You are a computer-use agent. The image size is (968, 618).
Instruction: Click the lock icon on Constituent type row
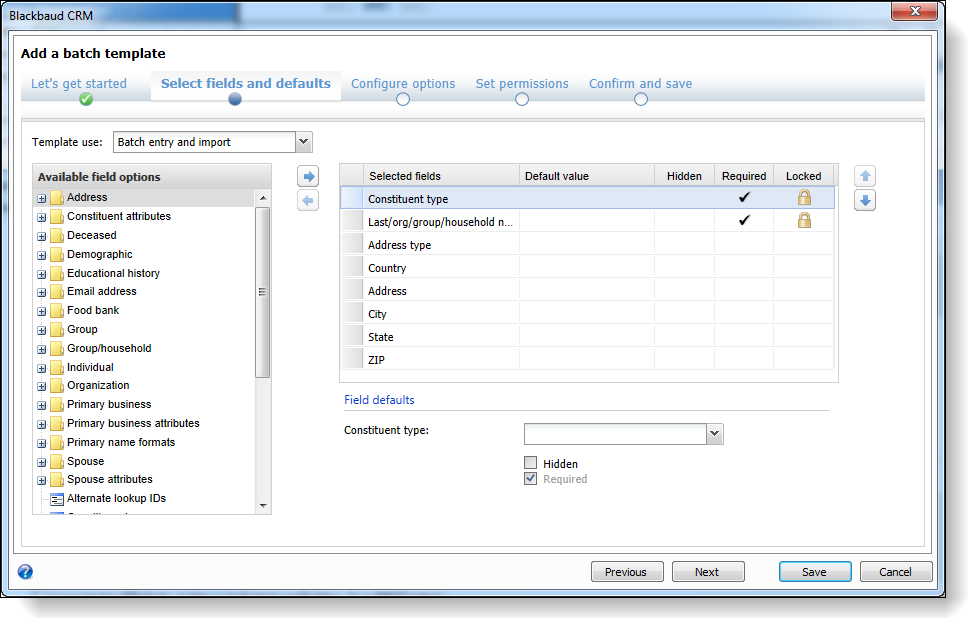[804, 198]
